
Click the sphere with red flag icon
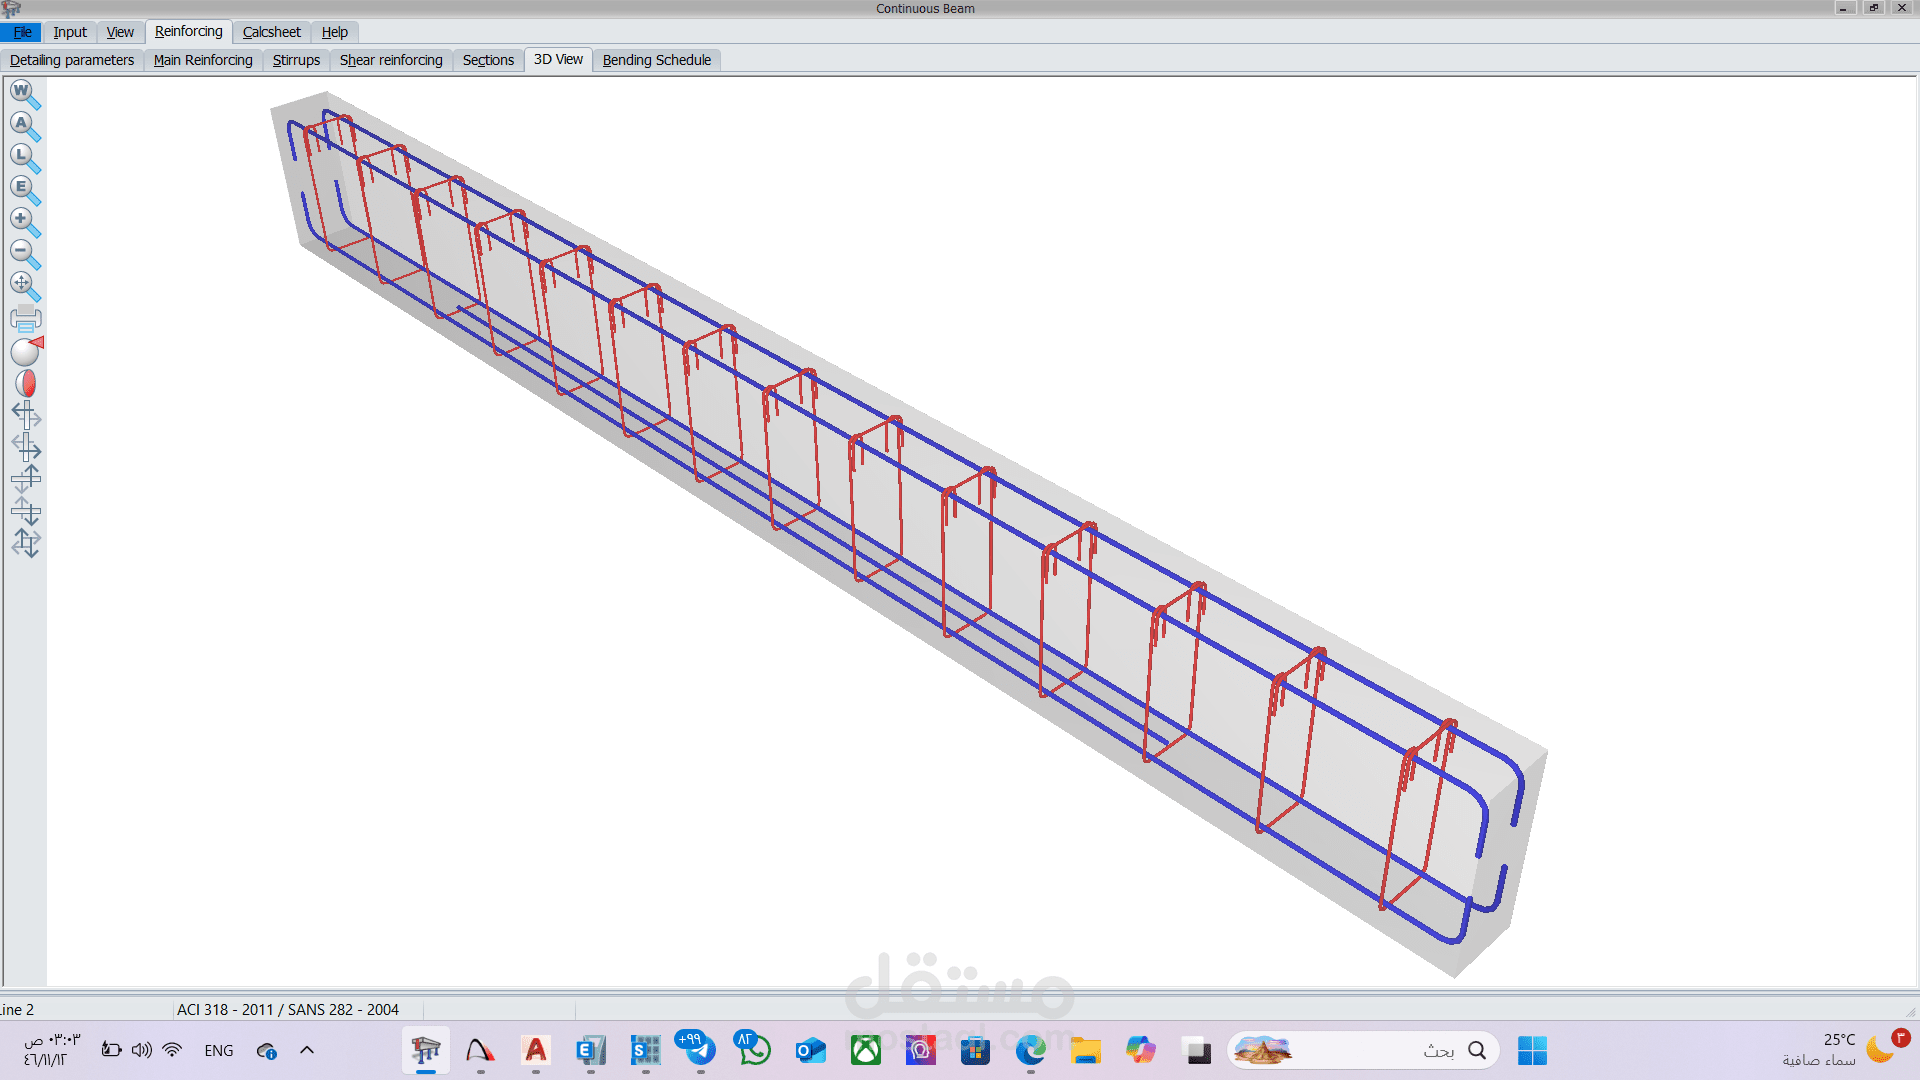pyautogui.click(x=26, y=351)
